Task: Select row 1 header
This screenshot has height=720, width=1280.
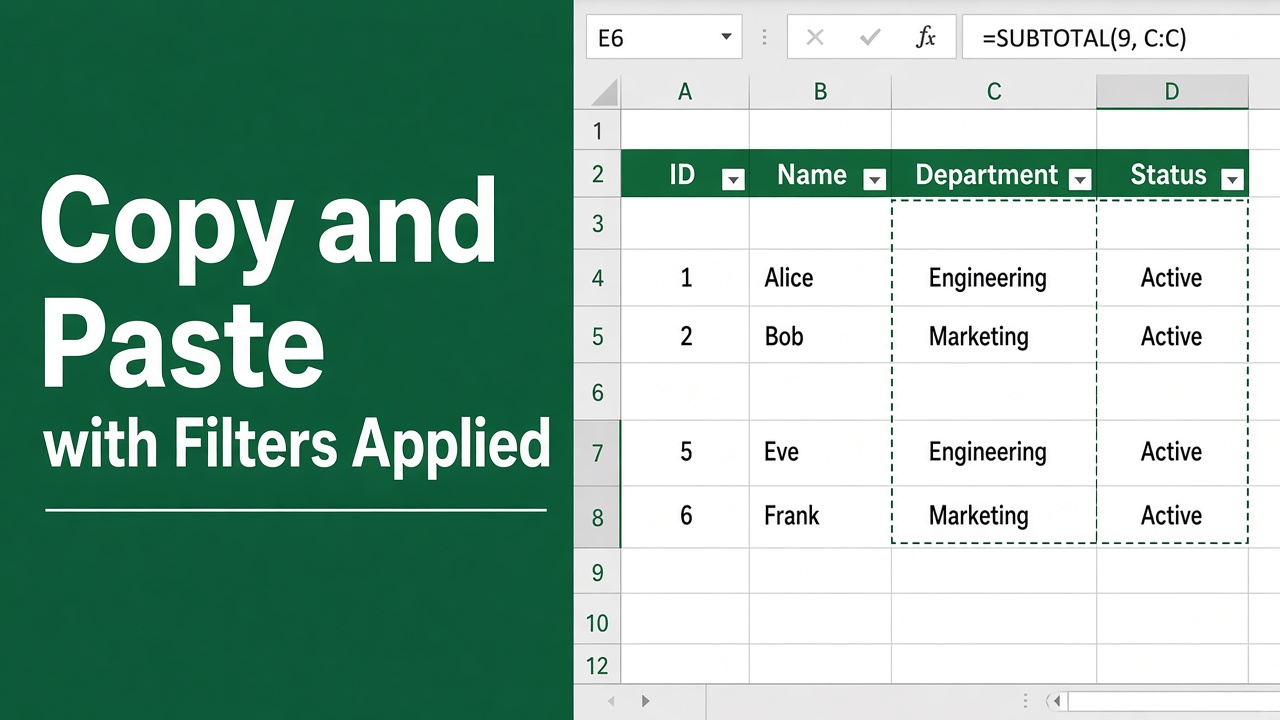Action: click(598, 131)
